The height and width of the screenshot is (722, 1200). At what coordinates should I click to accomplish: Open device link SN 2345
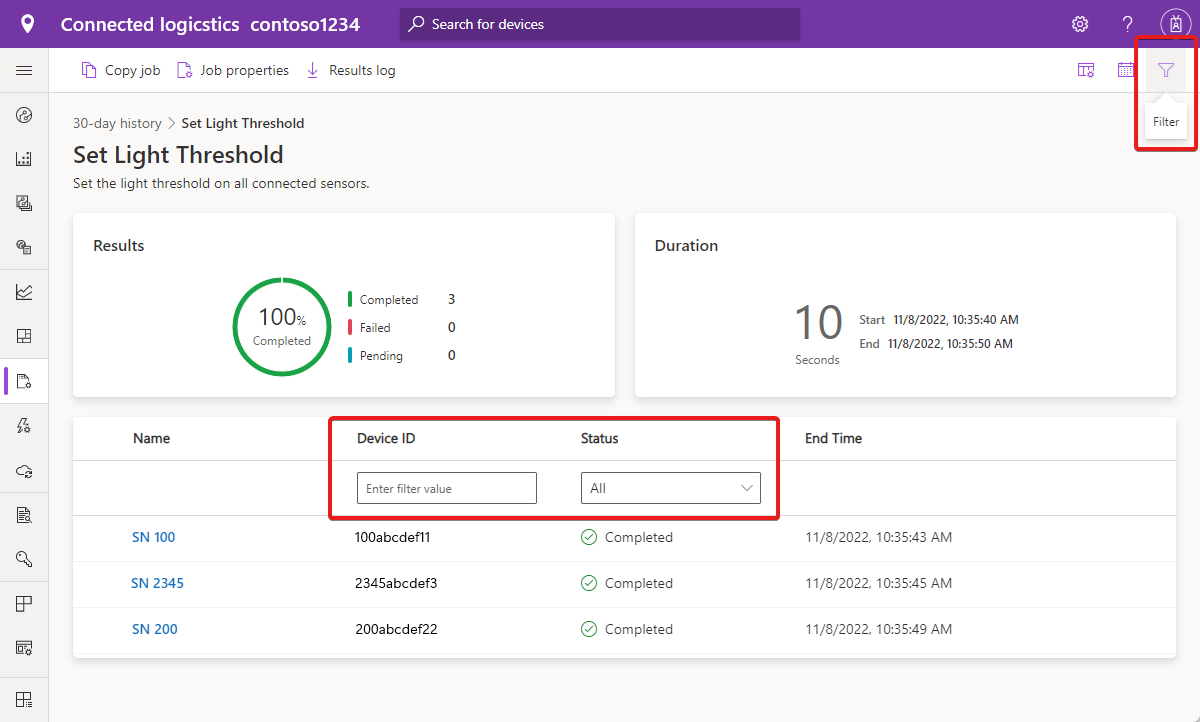point(158,583)
